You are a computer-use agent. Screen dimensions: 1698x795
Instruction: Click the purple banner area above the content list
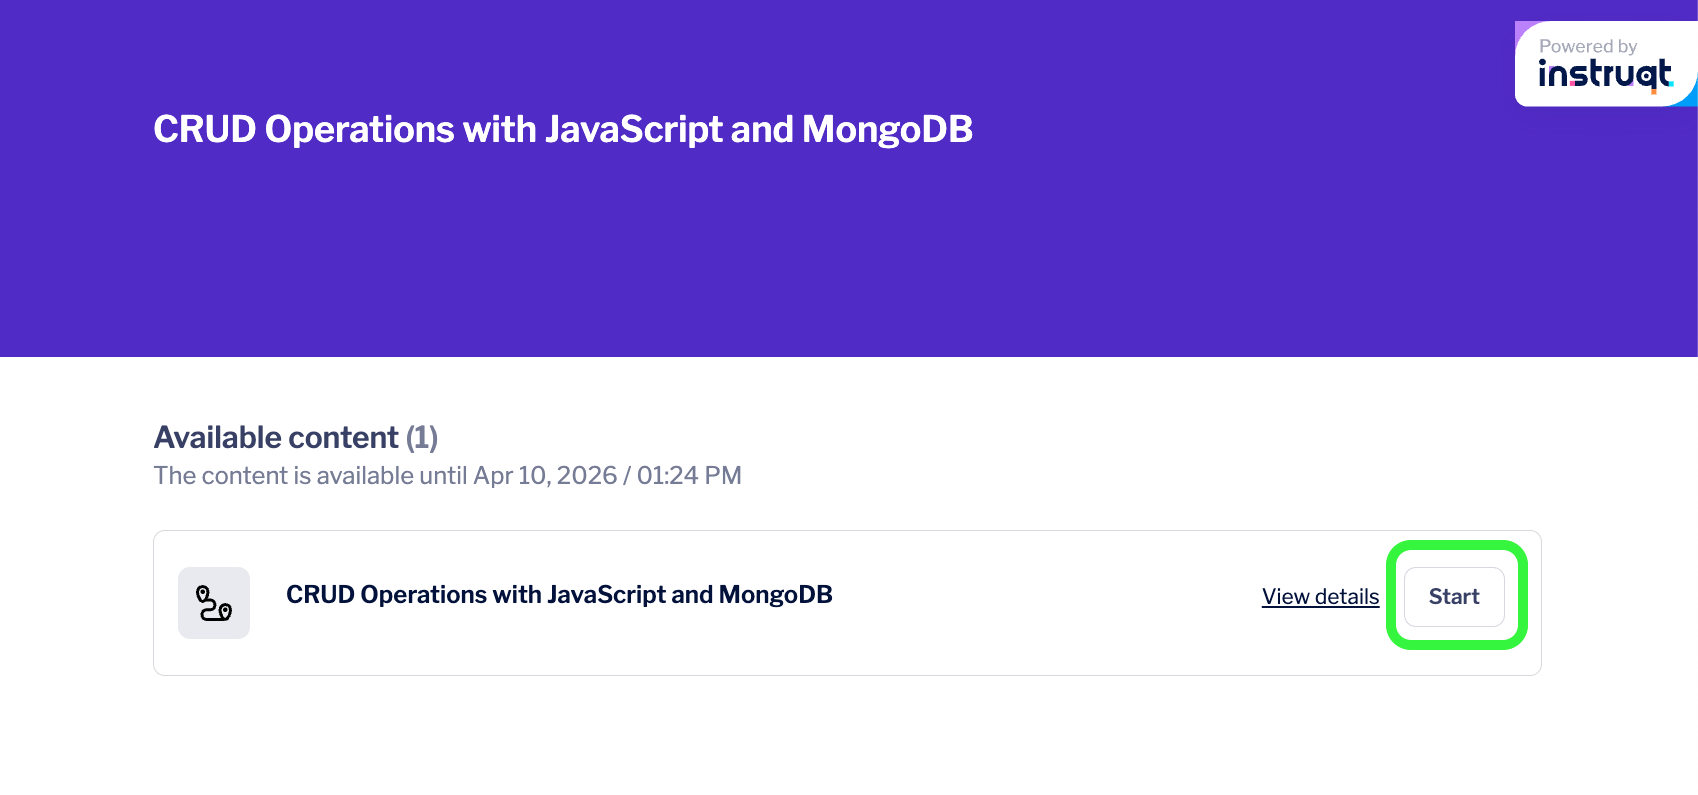coord(700,250)
